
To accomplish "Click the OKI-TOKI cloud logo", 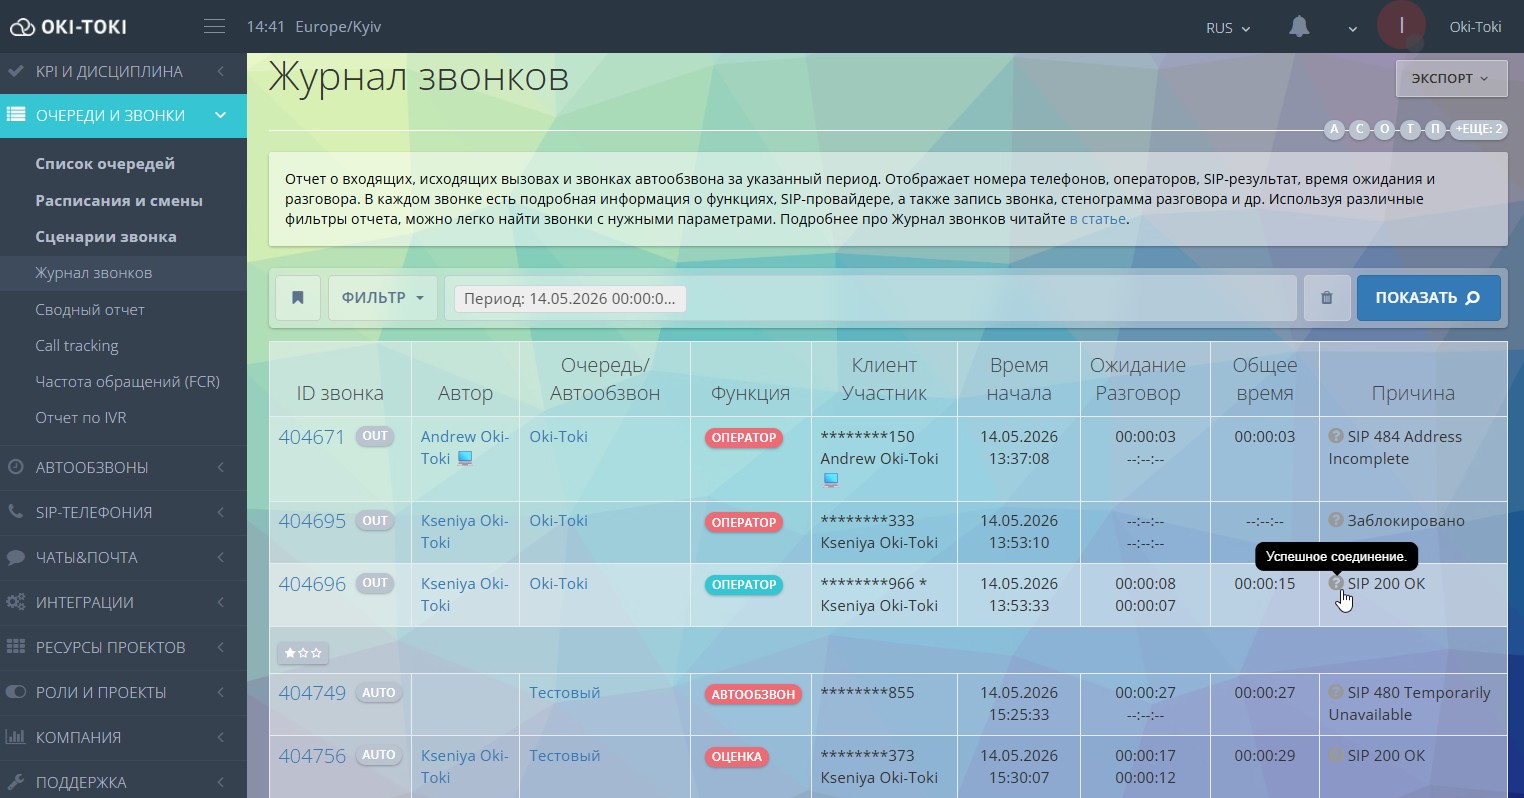I will click(x=68, y=27).
